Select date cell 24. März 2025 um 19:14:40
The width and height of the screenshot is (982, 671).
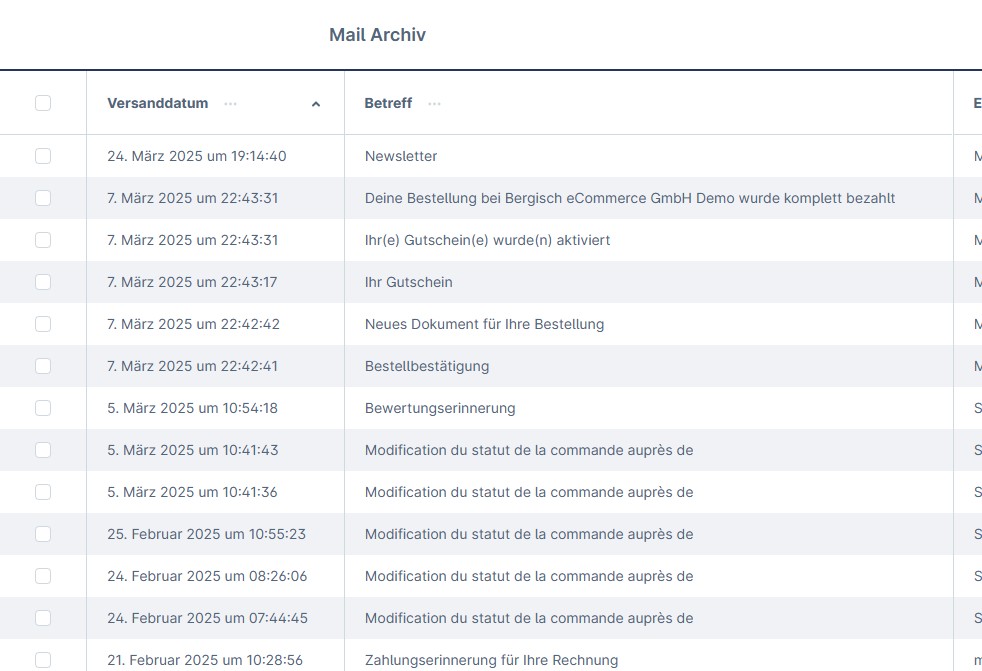pos(196,156)
